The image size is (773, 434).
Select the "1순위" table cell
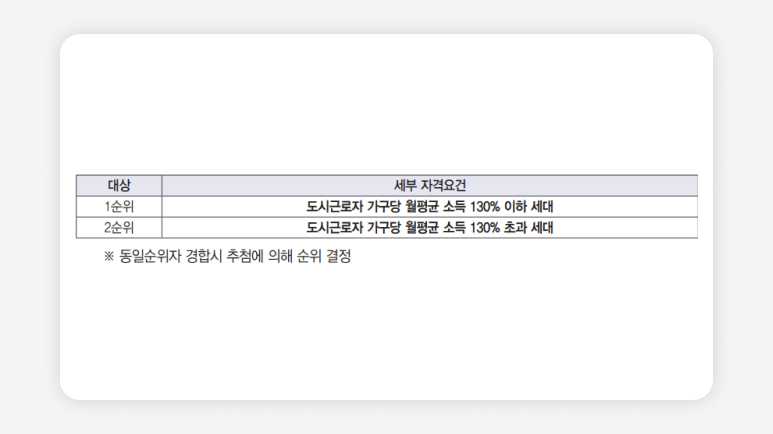(119, 207)
